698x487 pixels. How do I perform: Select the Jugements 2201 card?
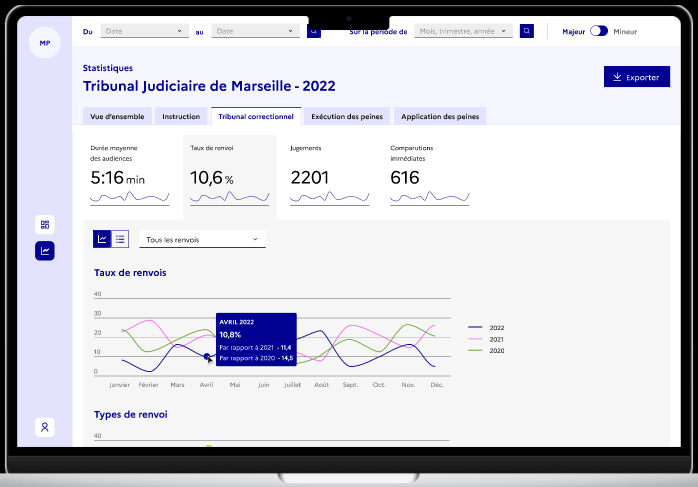pyautogui.click(x=329, y=175)
